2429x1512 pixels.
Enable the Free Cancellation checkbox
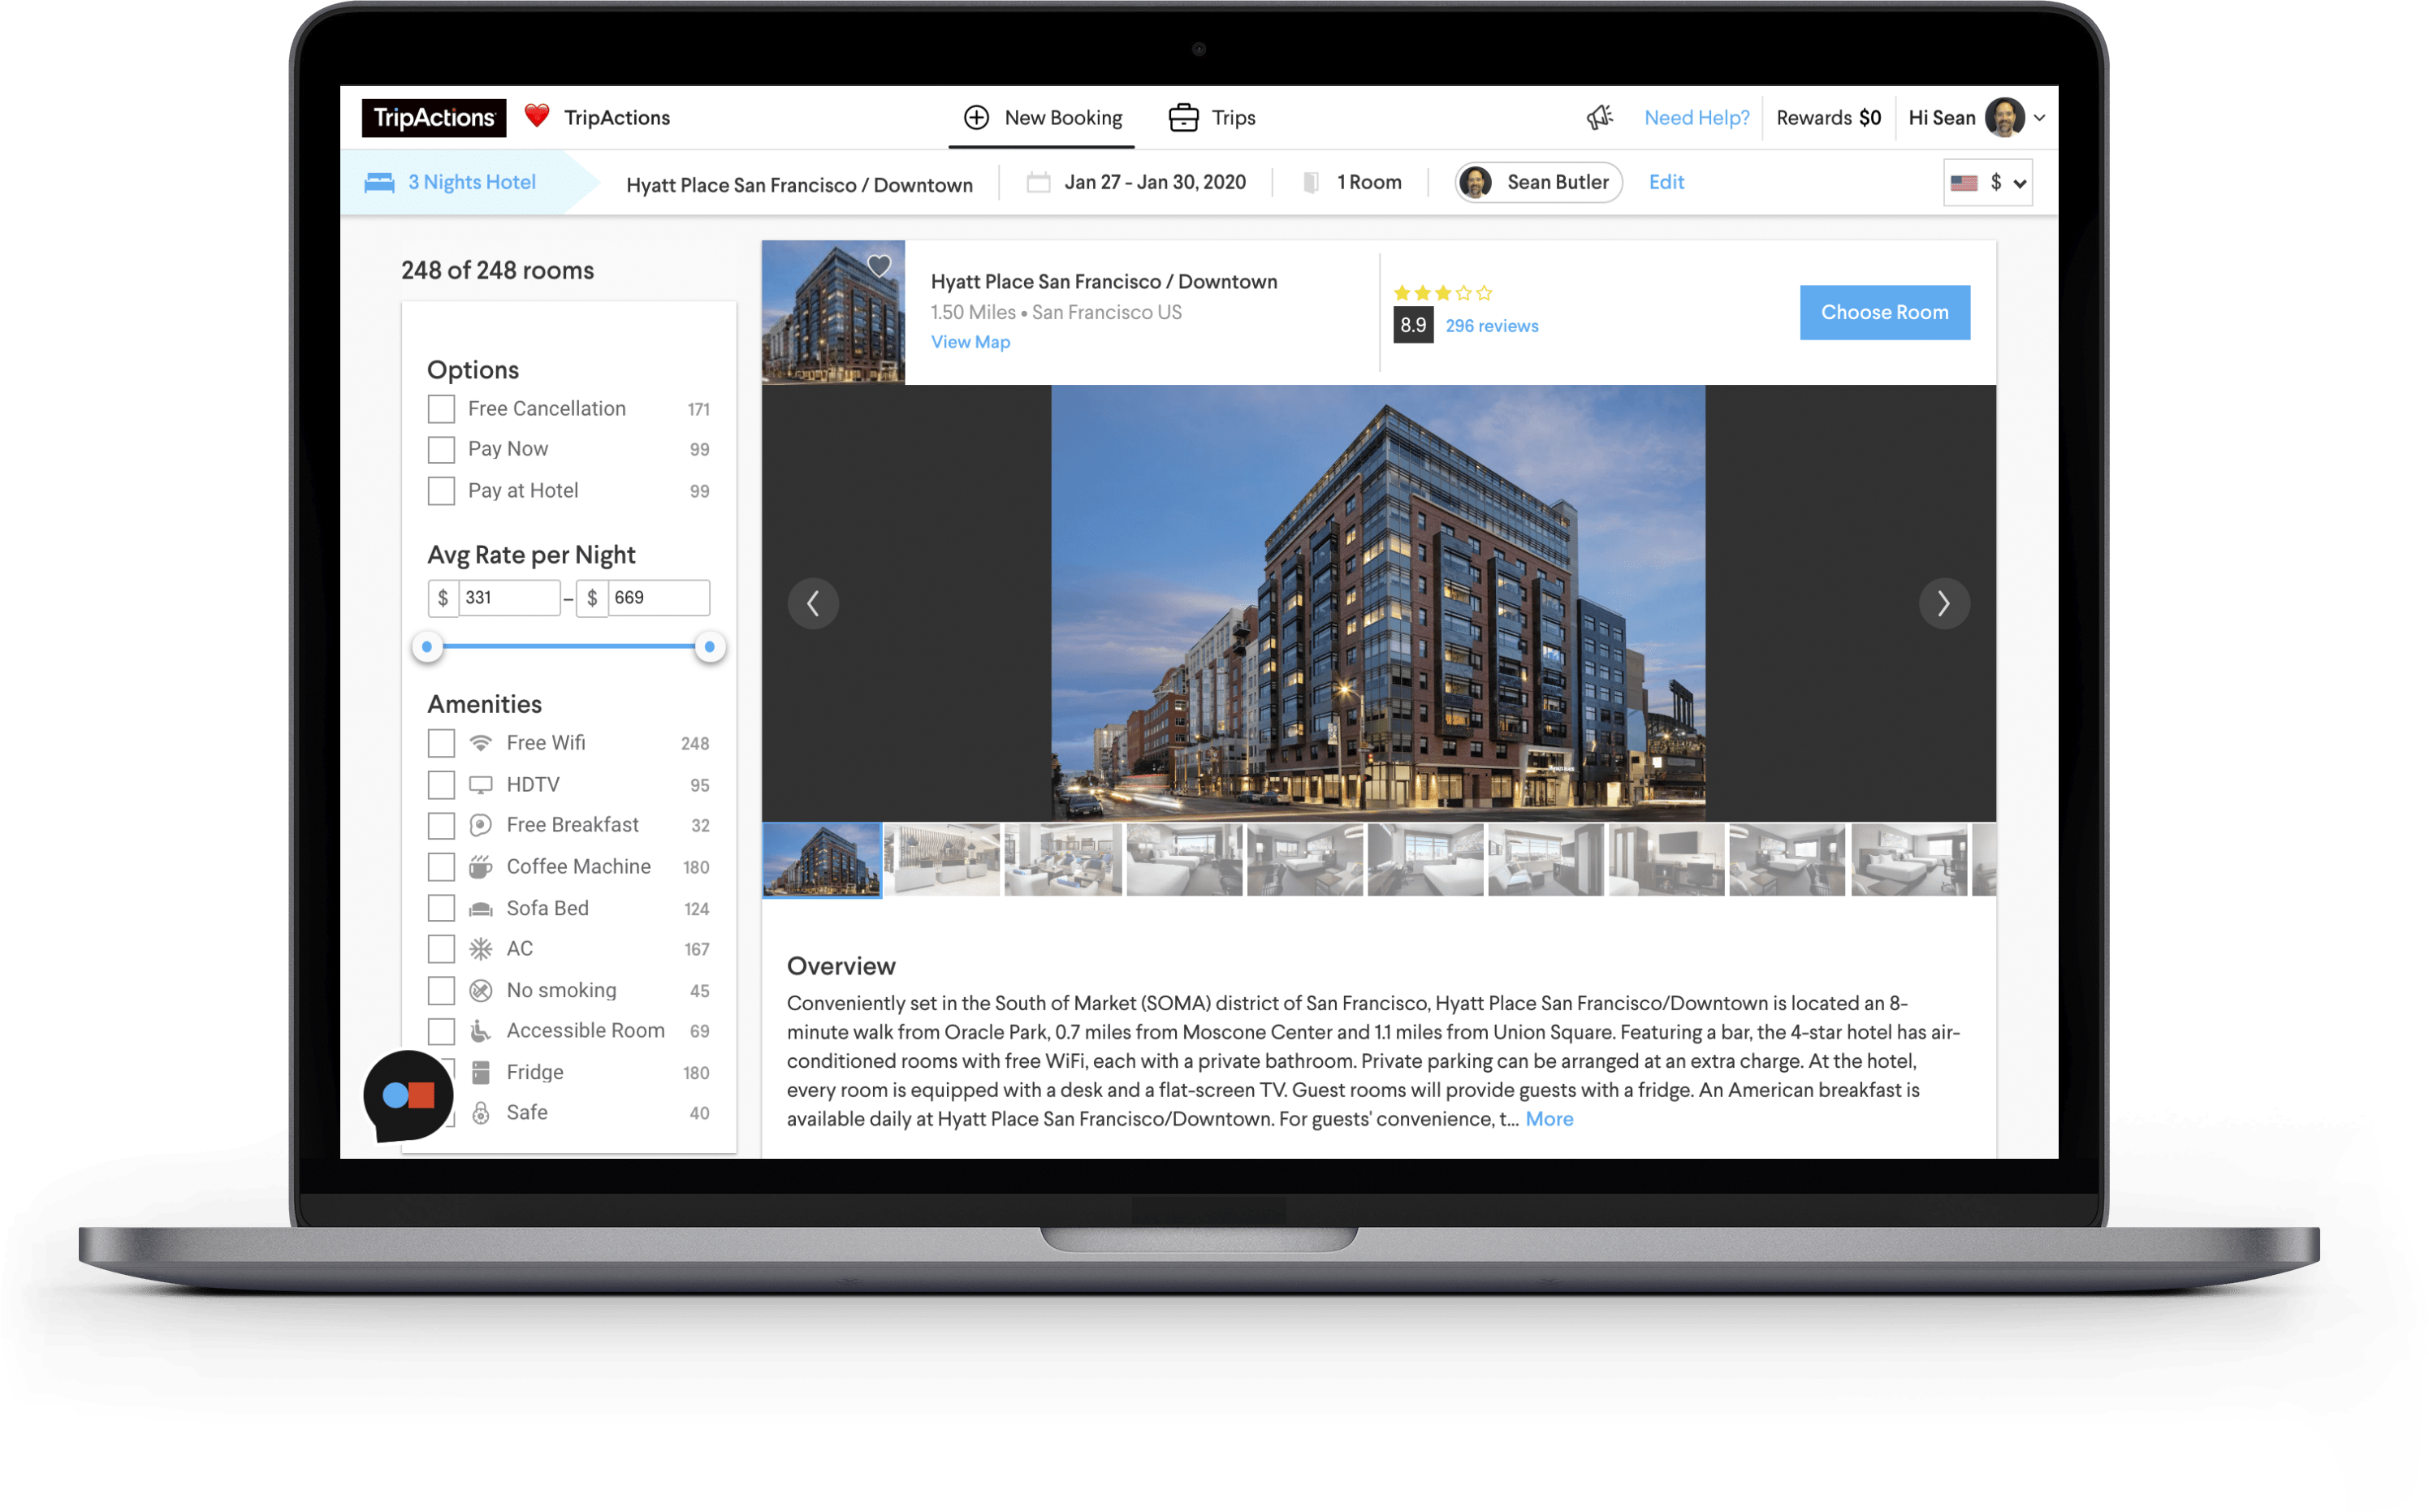(442, 410)
